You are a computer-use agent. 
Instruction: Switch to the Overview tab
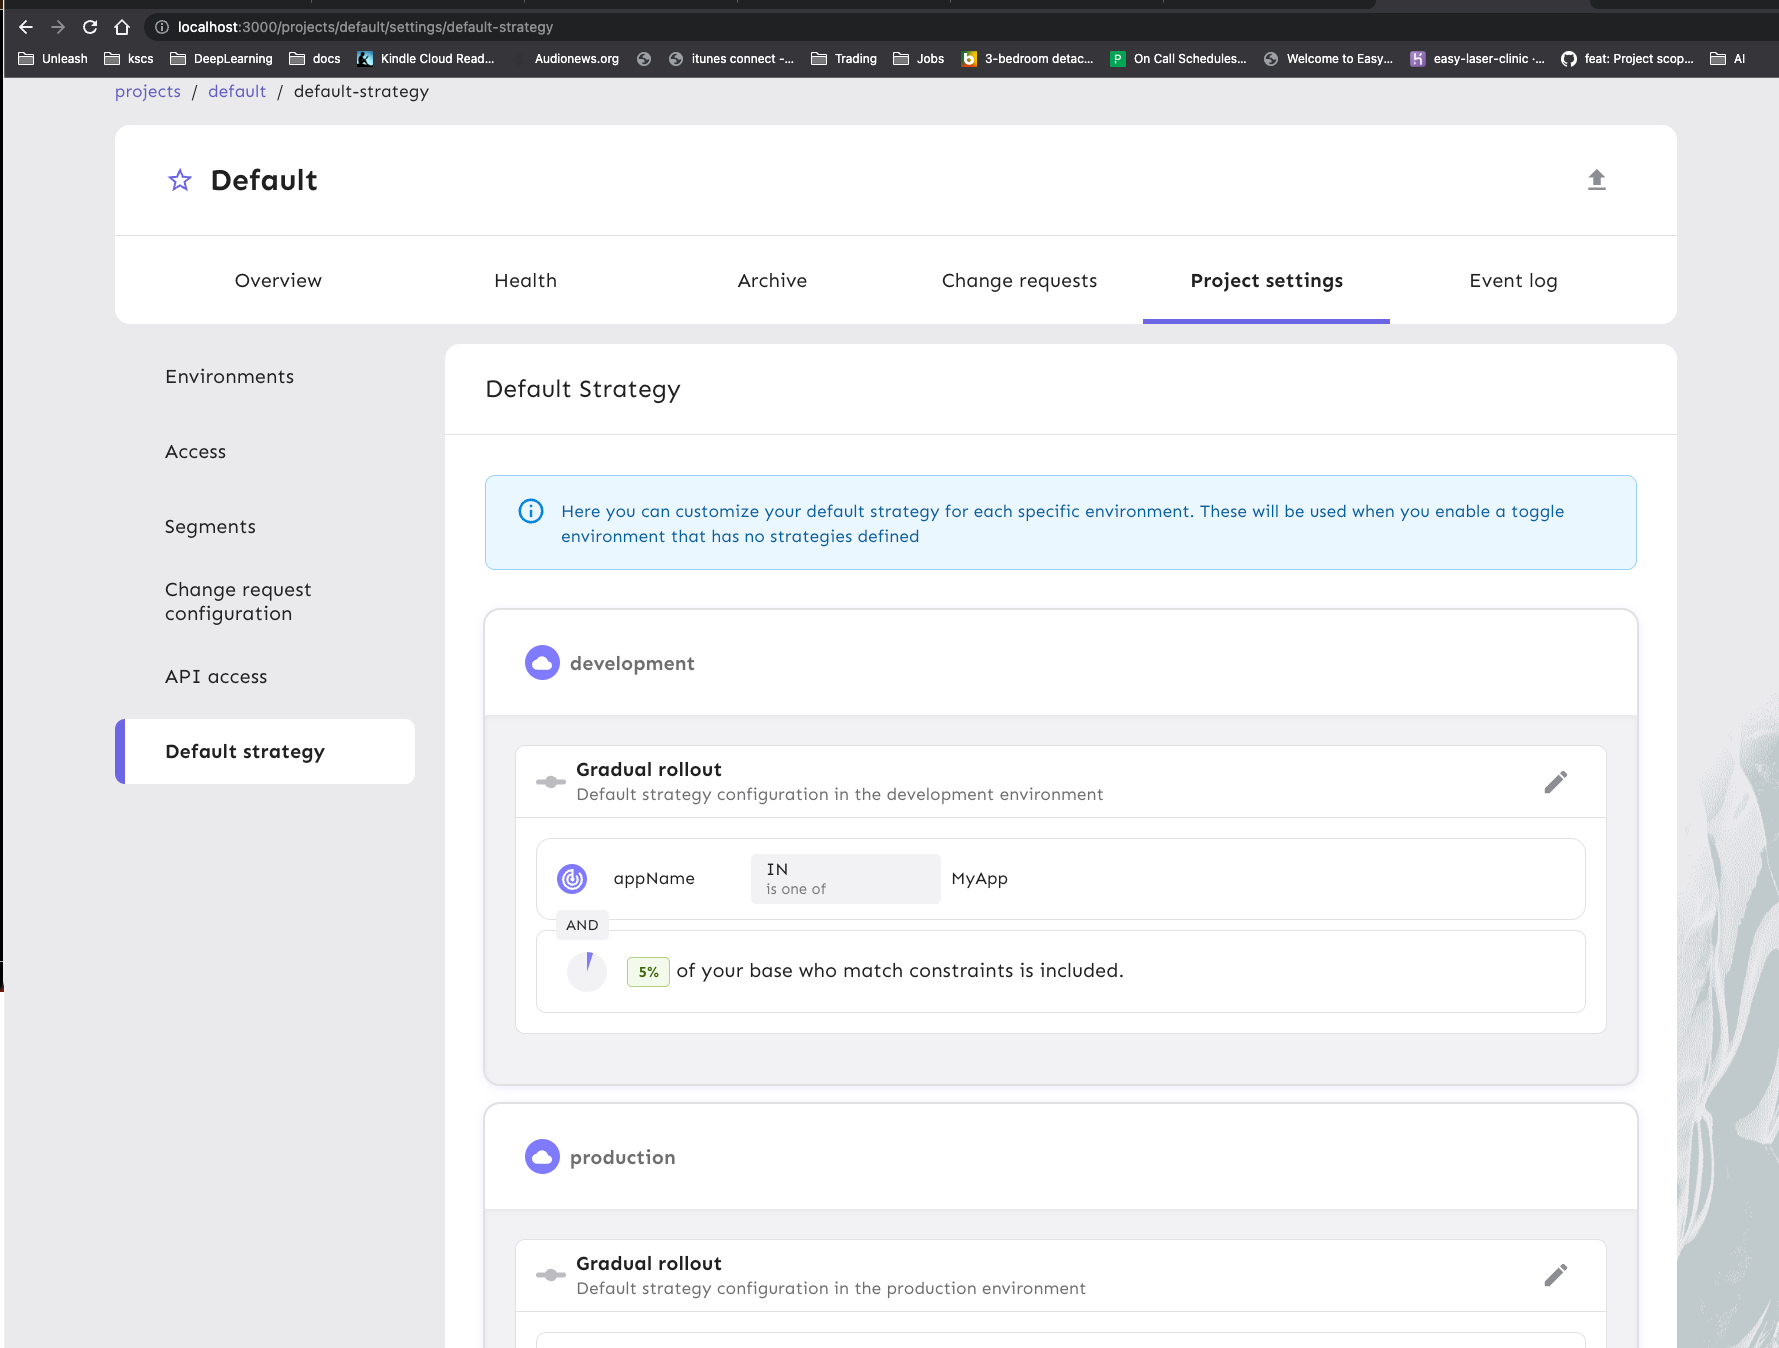[x=278, y=281]
